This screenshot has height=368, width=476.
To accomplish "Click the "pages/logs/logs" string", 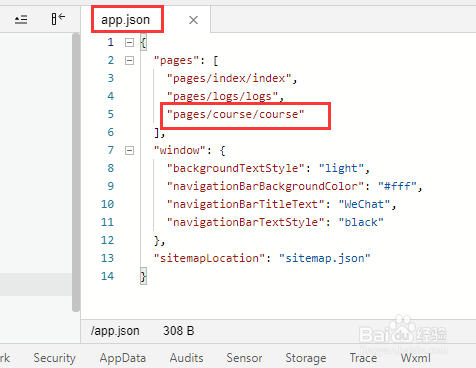I will tap(222, 97).
